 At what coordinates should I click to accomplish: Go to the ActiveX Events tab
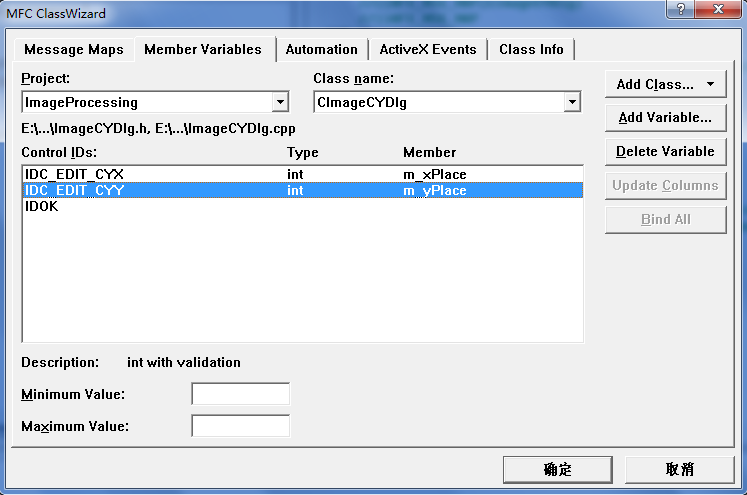(428, 50)
